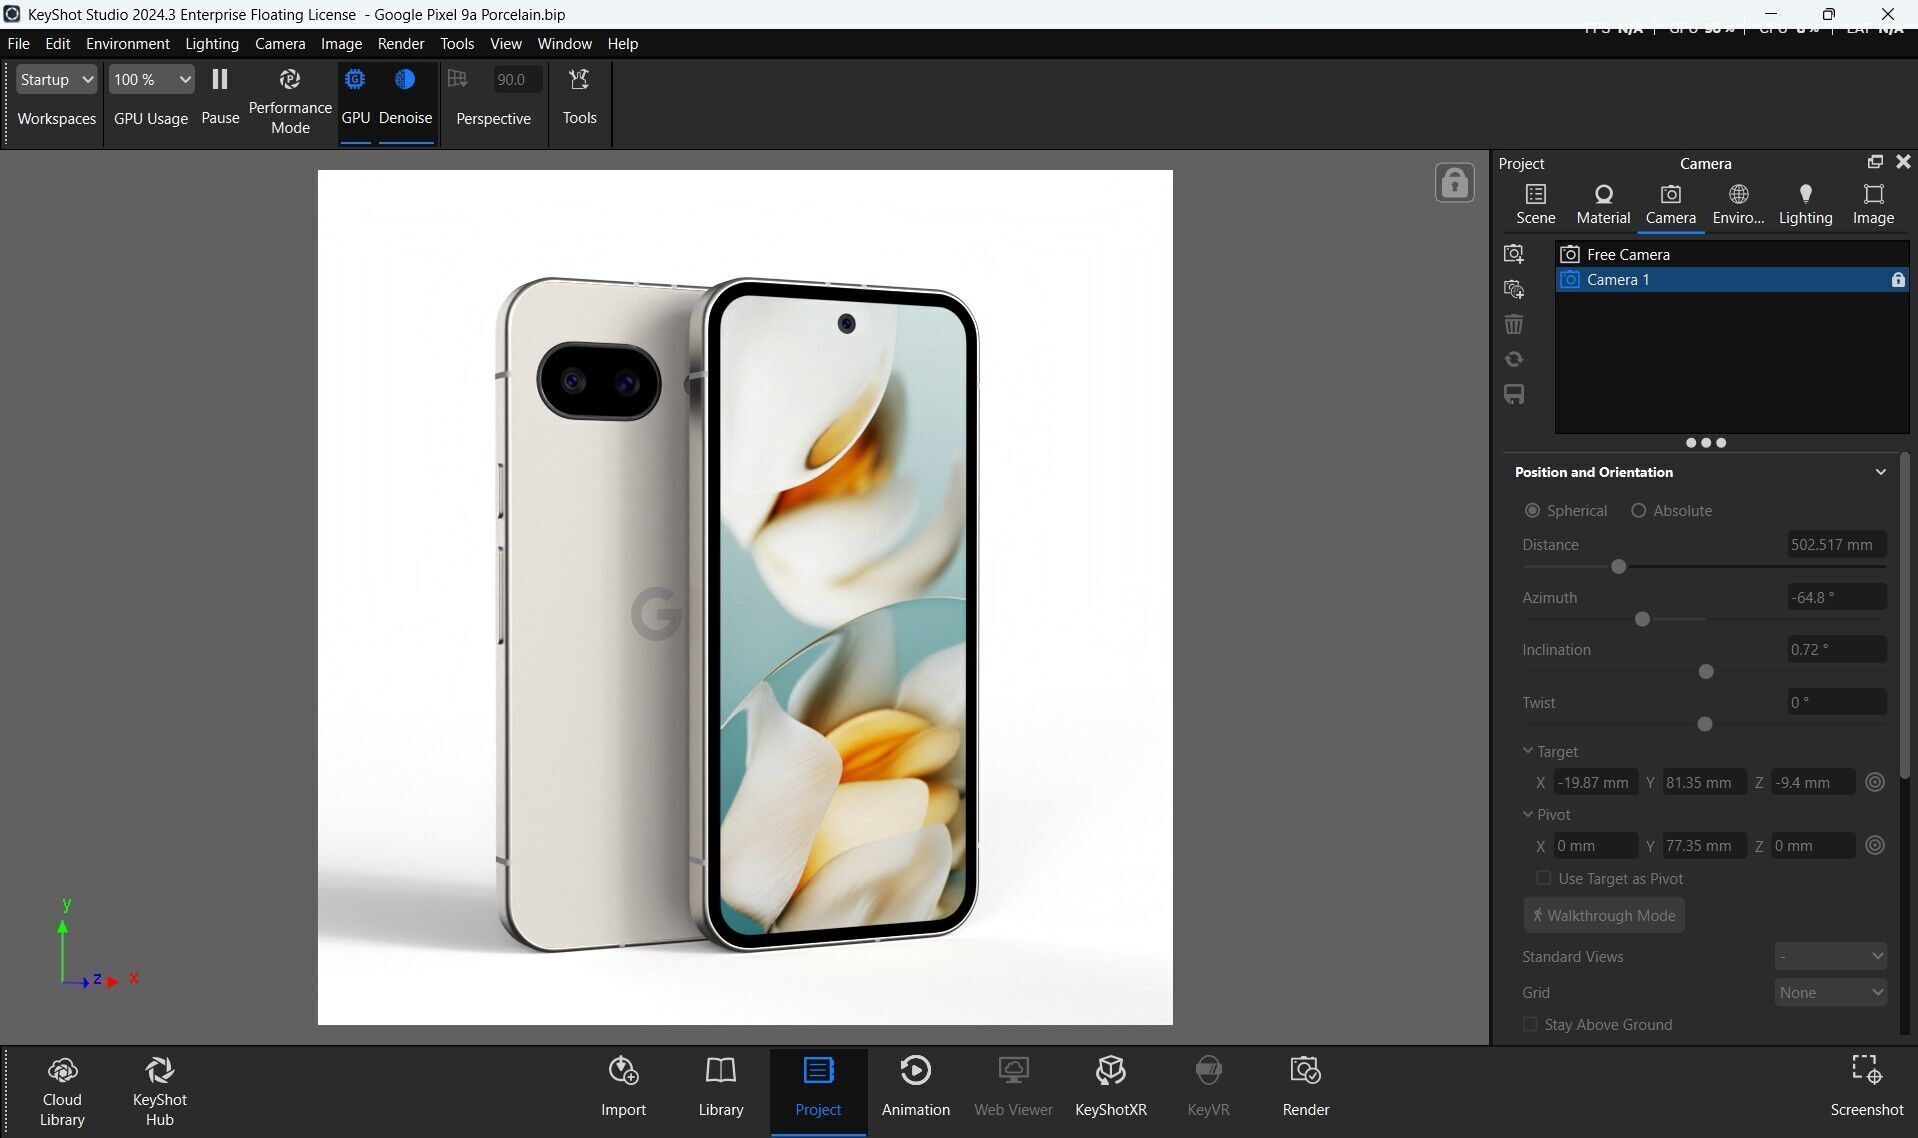Click the lock icon on Camera 1
Screen dimensions: 1918x1138
coord(1897,280)
